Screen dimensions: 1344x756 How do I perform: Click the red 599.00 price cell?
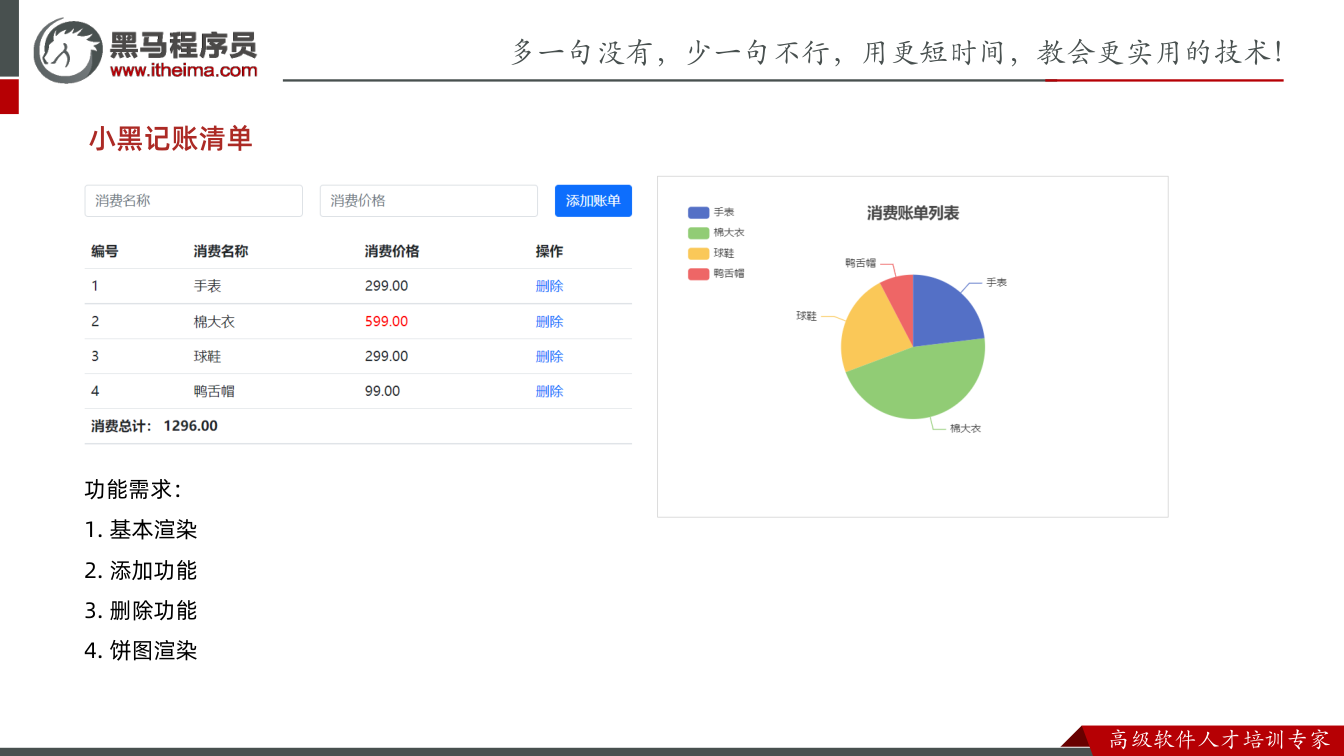(x=386, y=321)
